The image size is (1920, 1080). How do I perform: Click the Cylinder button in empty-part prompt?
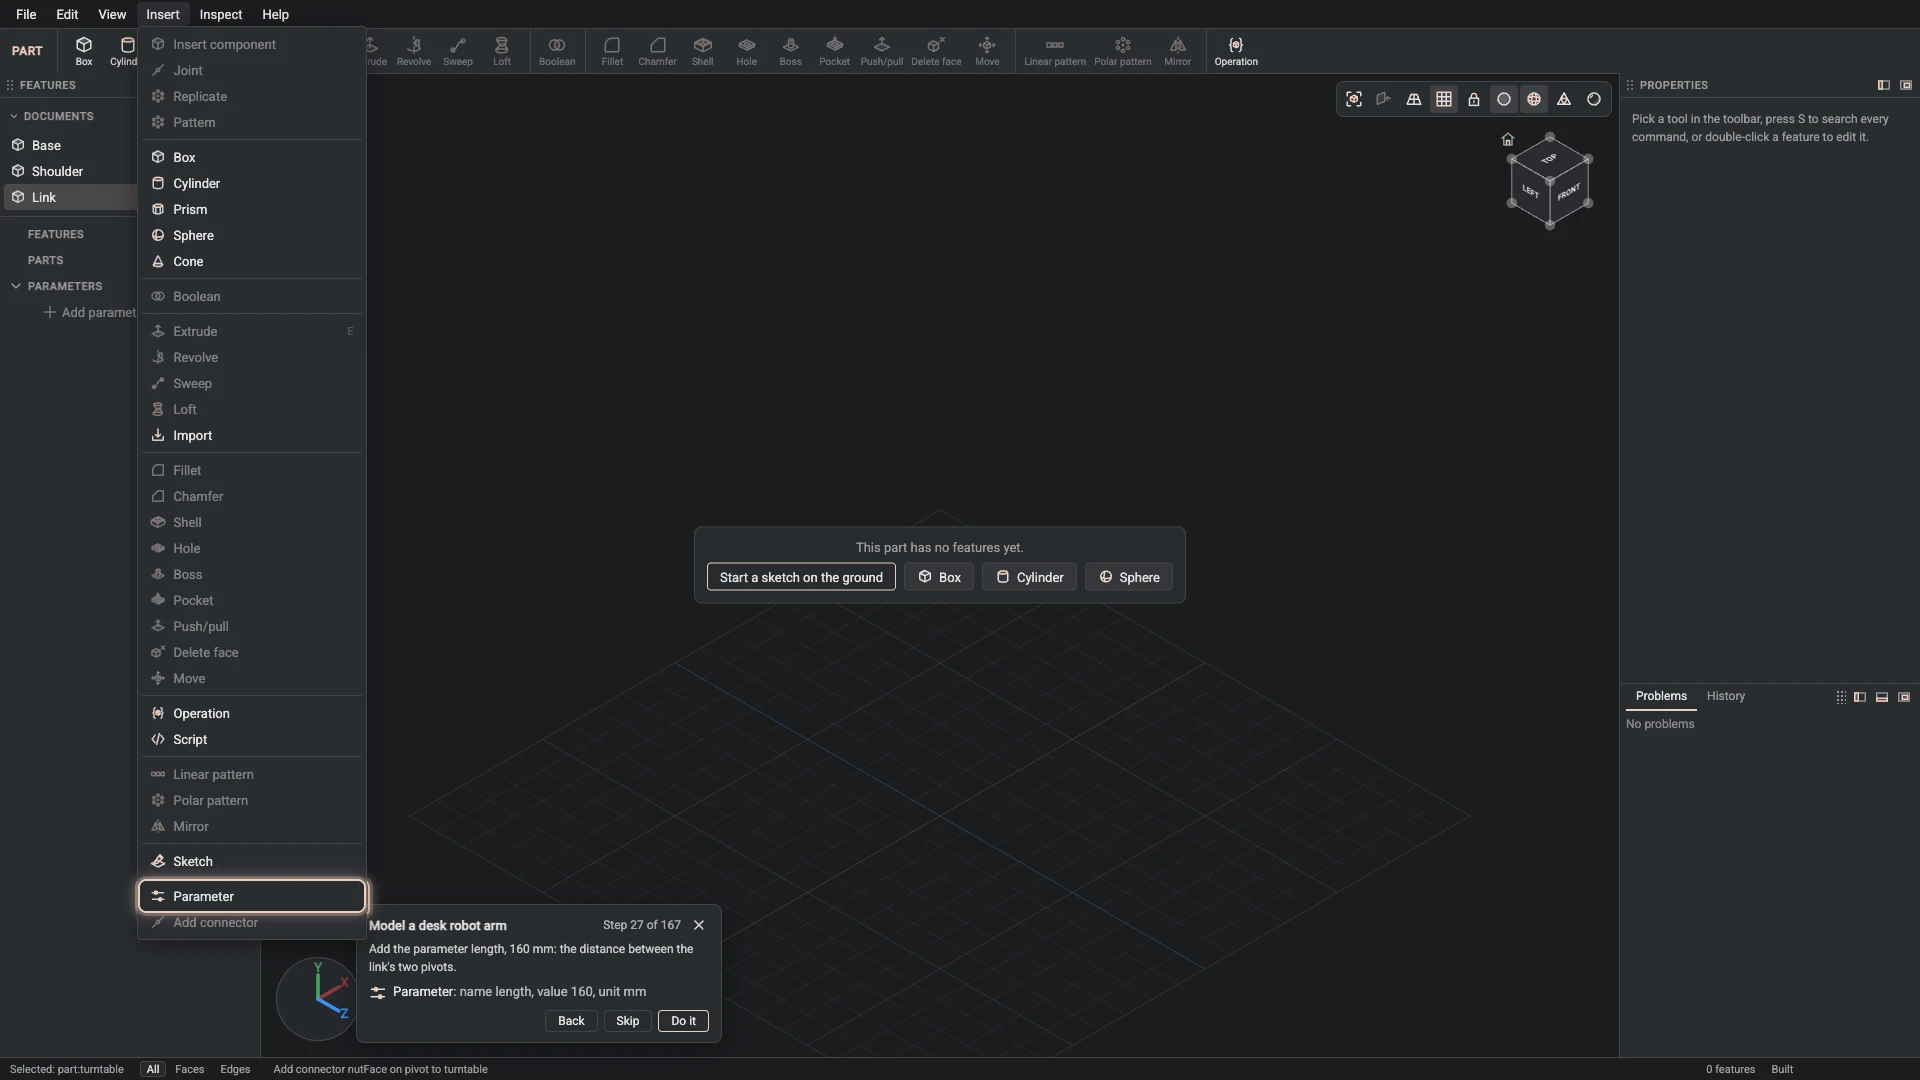point(1029,577)
